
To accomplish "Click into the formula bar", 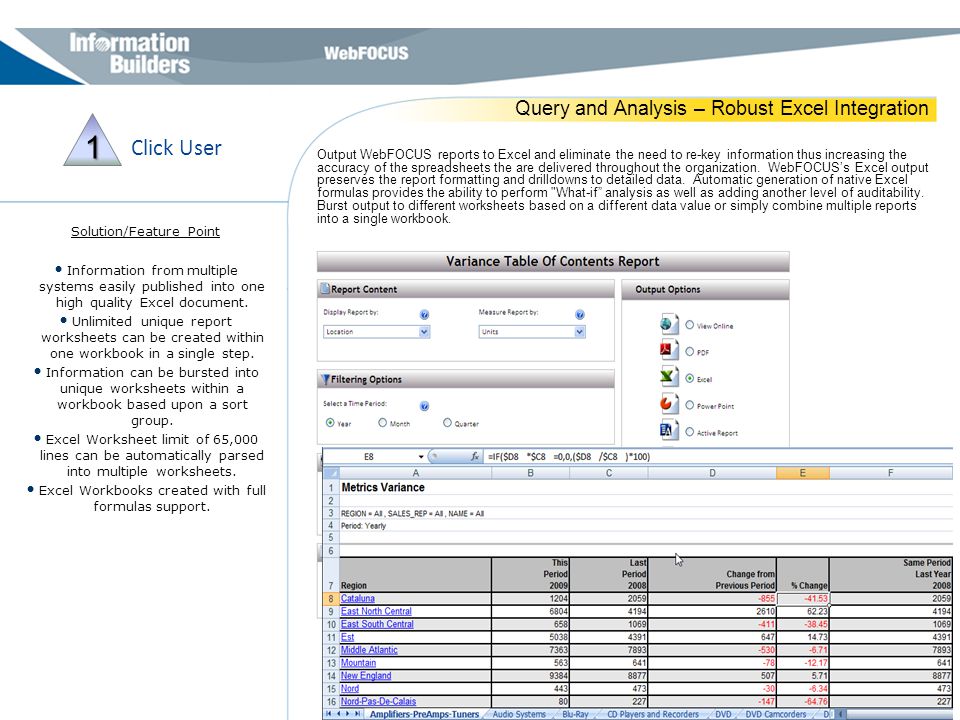I will (x=718, y=457).
